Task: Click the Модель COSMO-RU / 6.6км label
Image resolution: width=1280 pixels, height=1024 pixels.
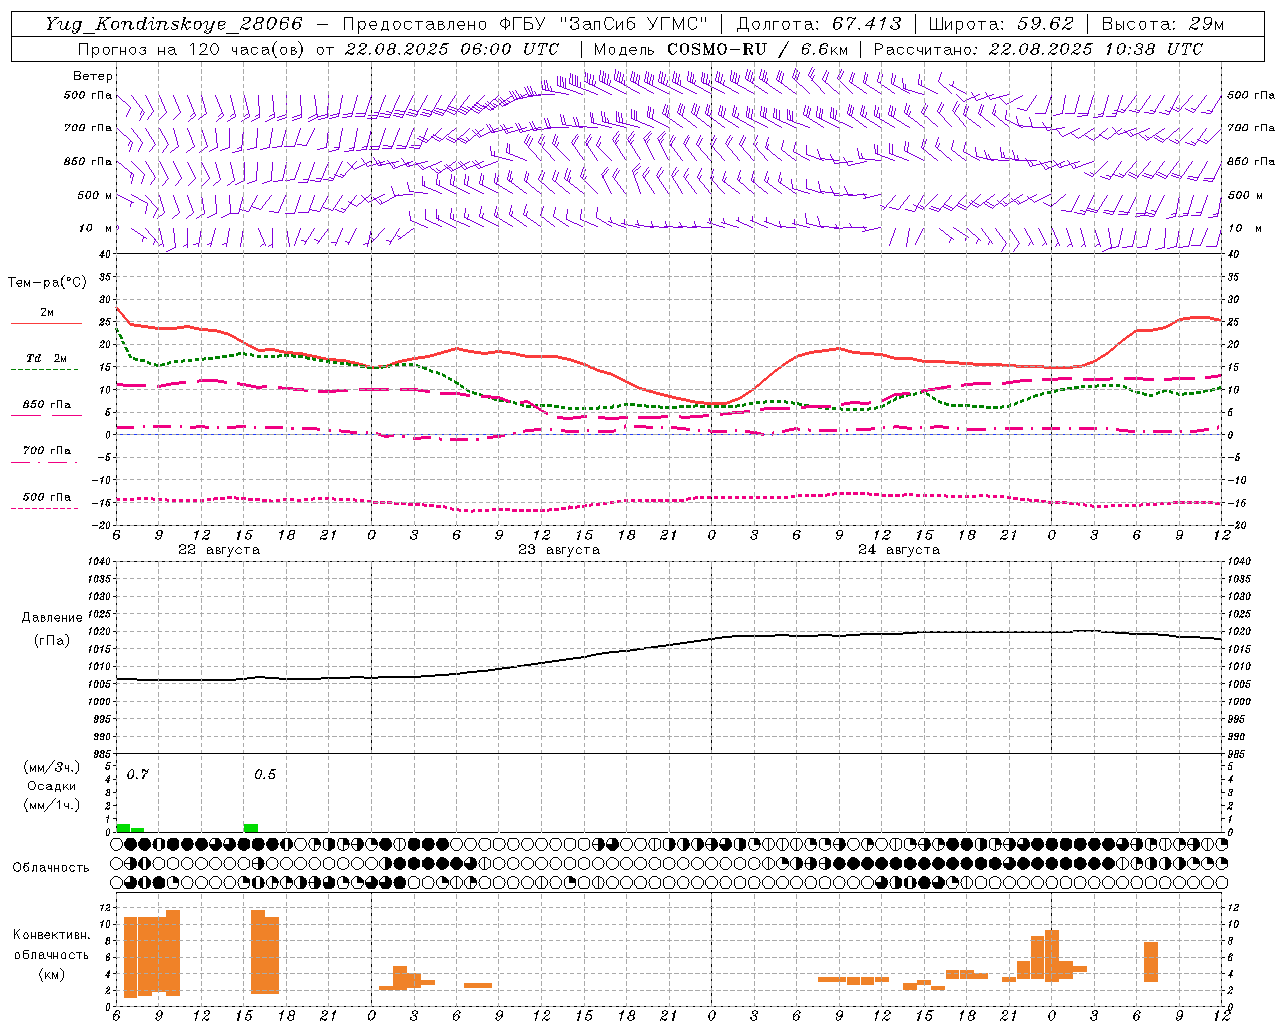Action: (x=720, y=49)
